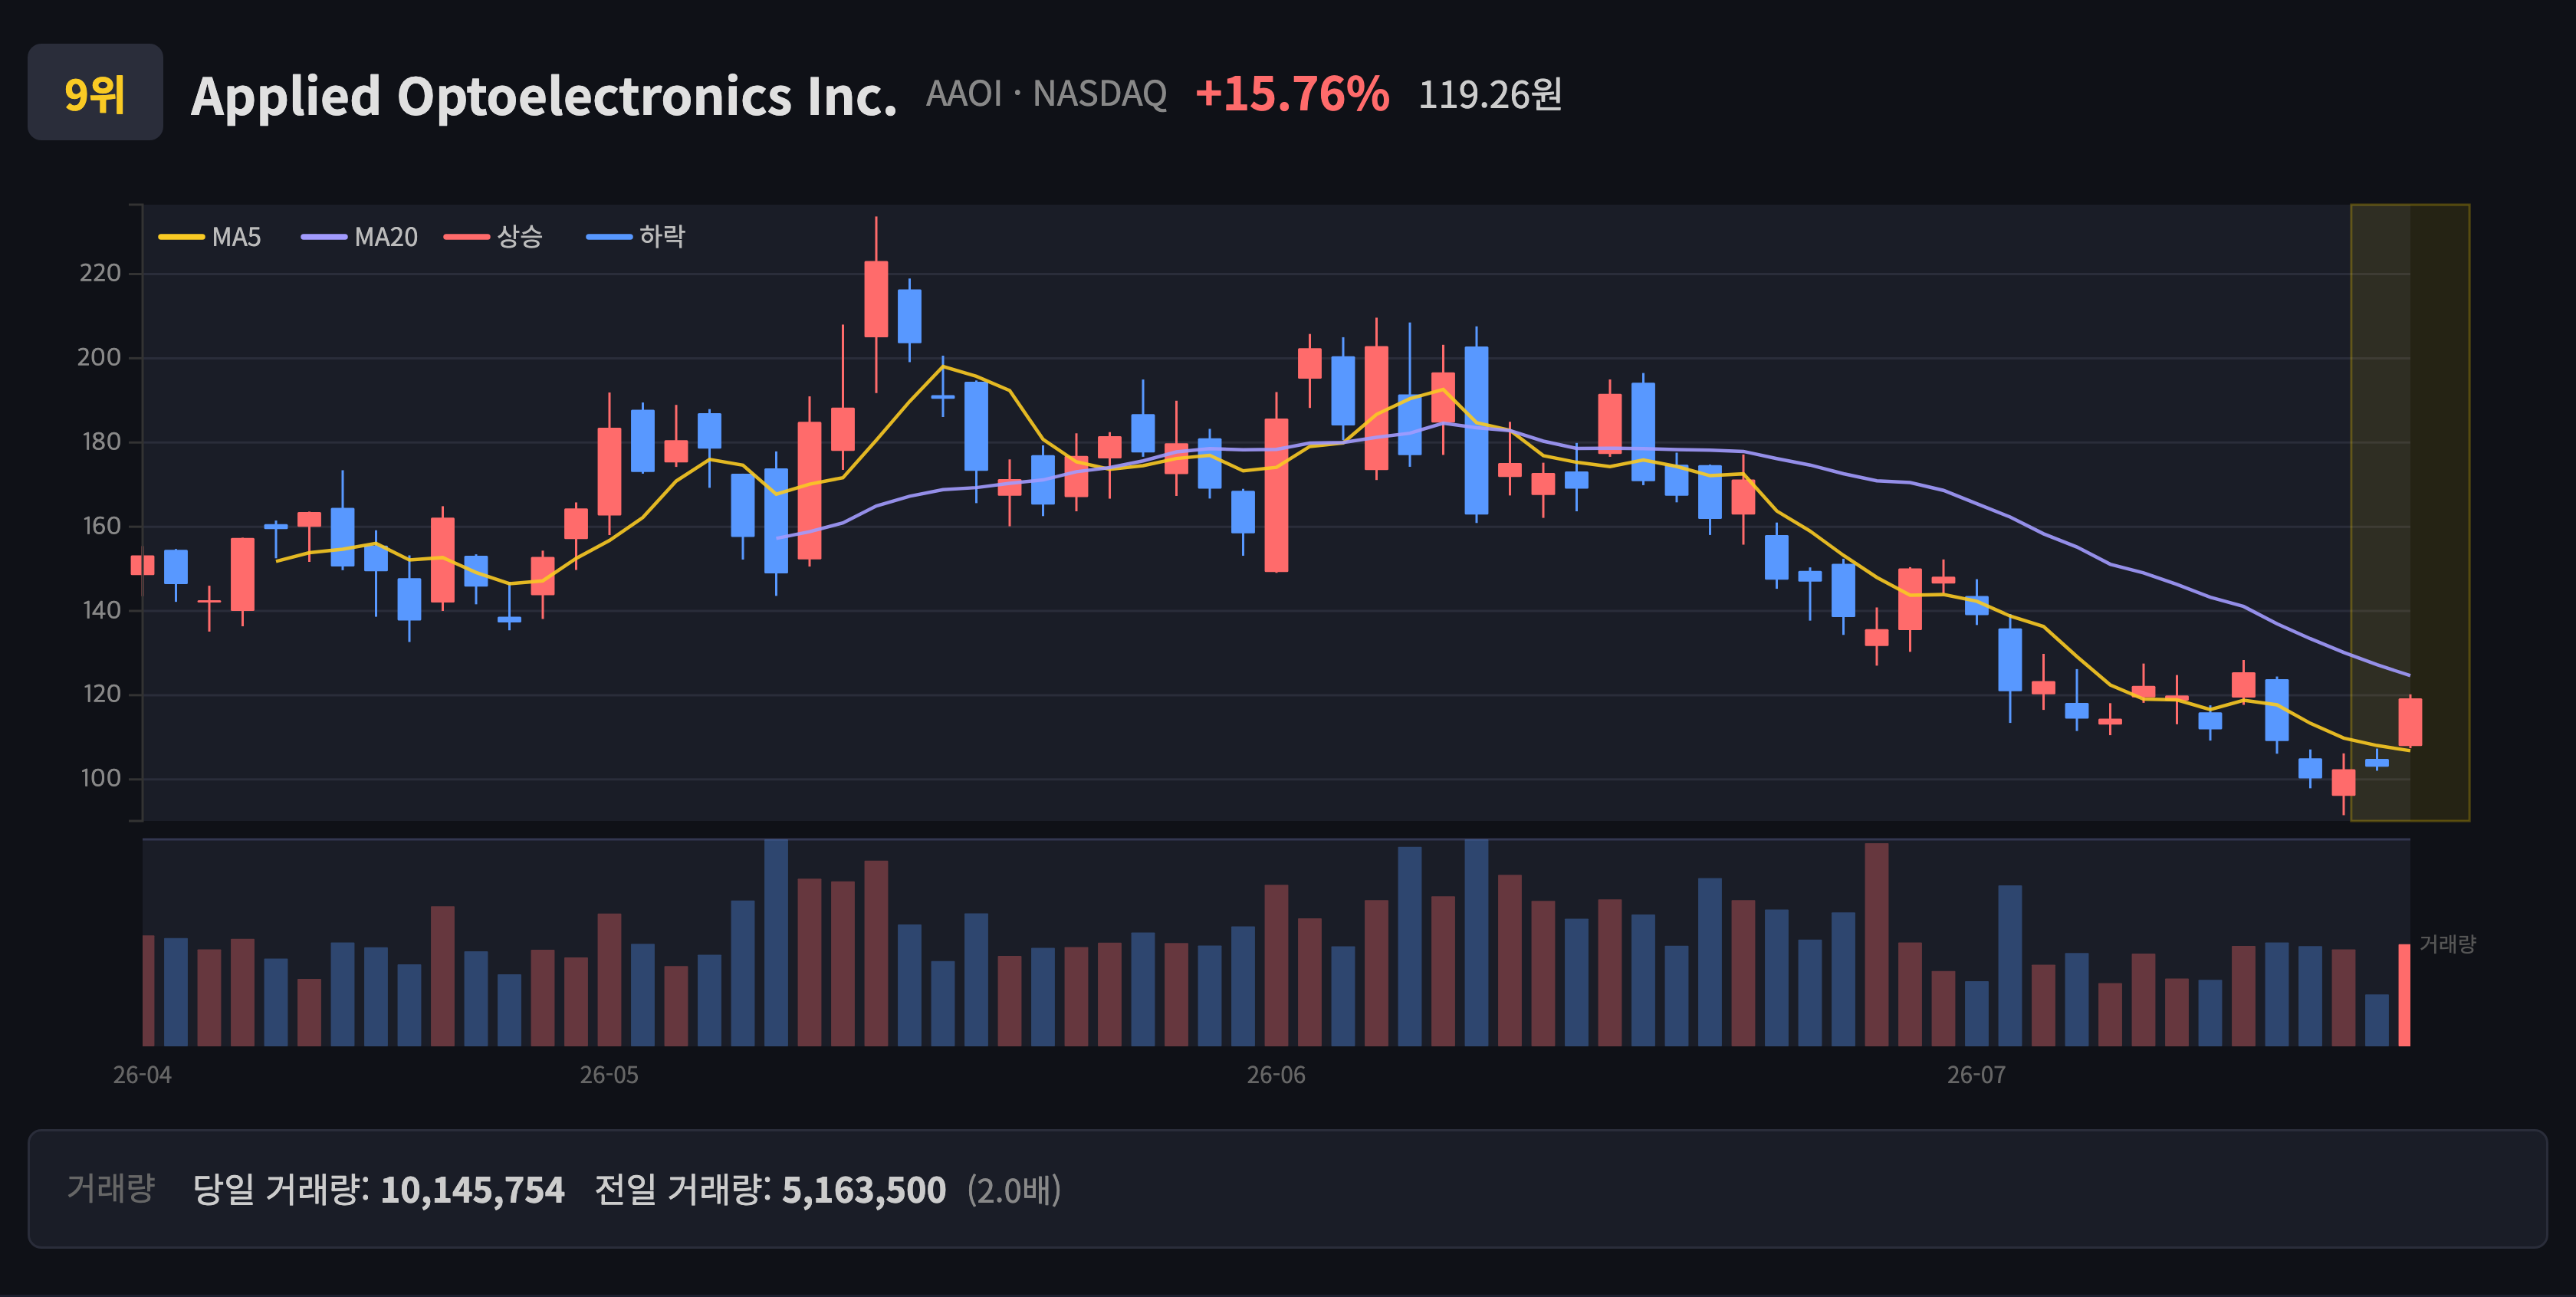Click the 거래량 label beside the volume chart
This screenshot has height=1297, width=2576.
click(x=2447, y=944)
